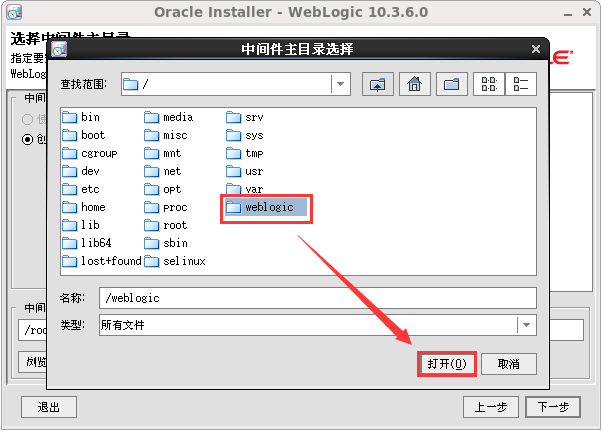Jump to the home directory icon
This screenshot has width=604, height=431.
coord(415,84)
